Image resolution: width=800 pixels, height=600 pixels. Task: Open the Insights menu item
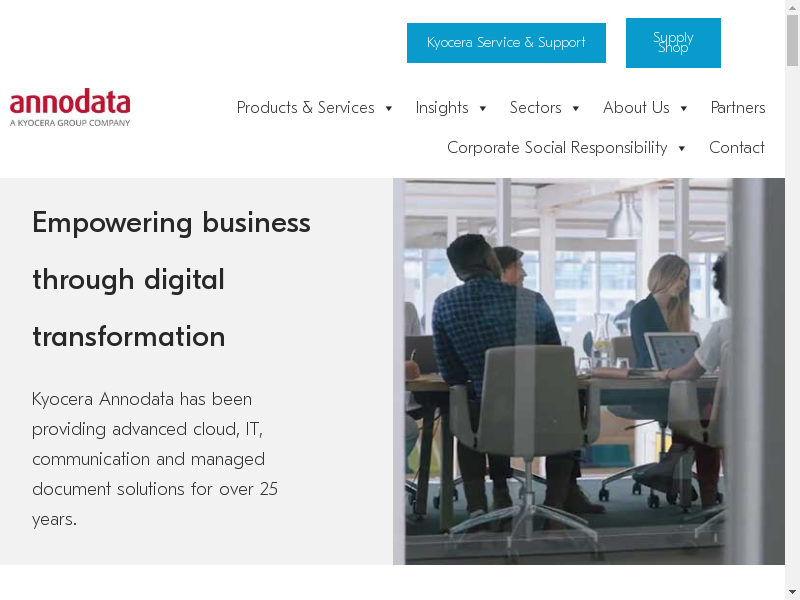[442, 108]
